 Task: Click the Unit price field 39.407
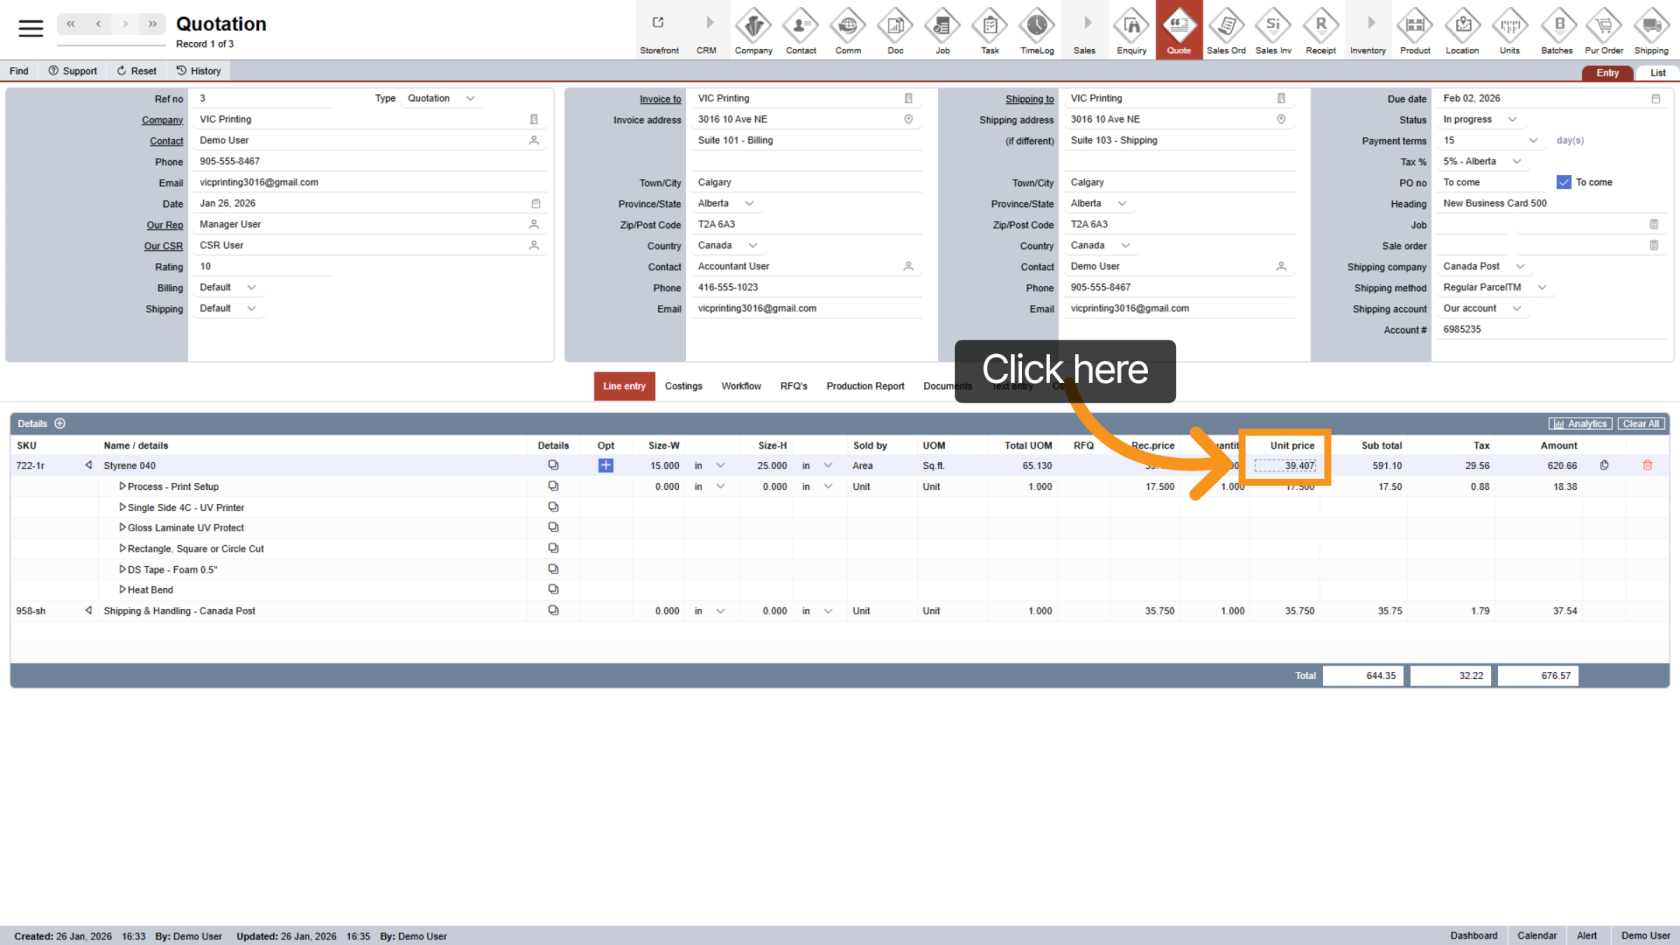coord(1286,466)
